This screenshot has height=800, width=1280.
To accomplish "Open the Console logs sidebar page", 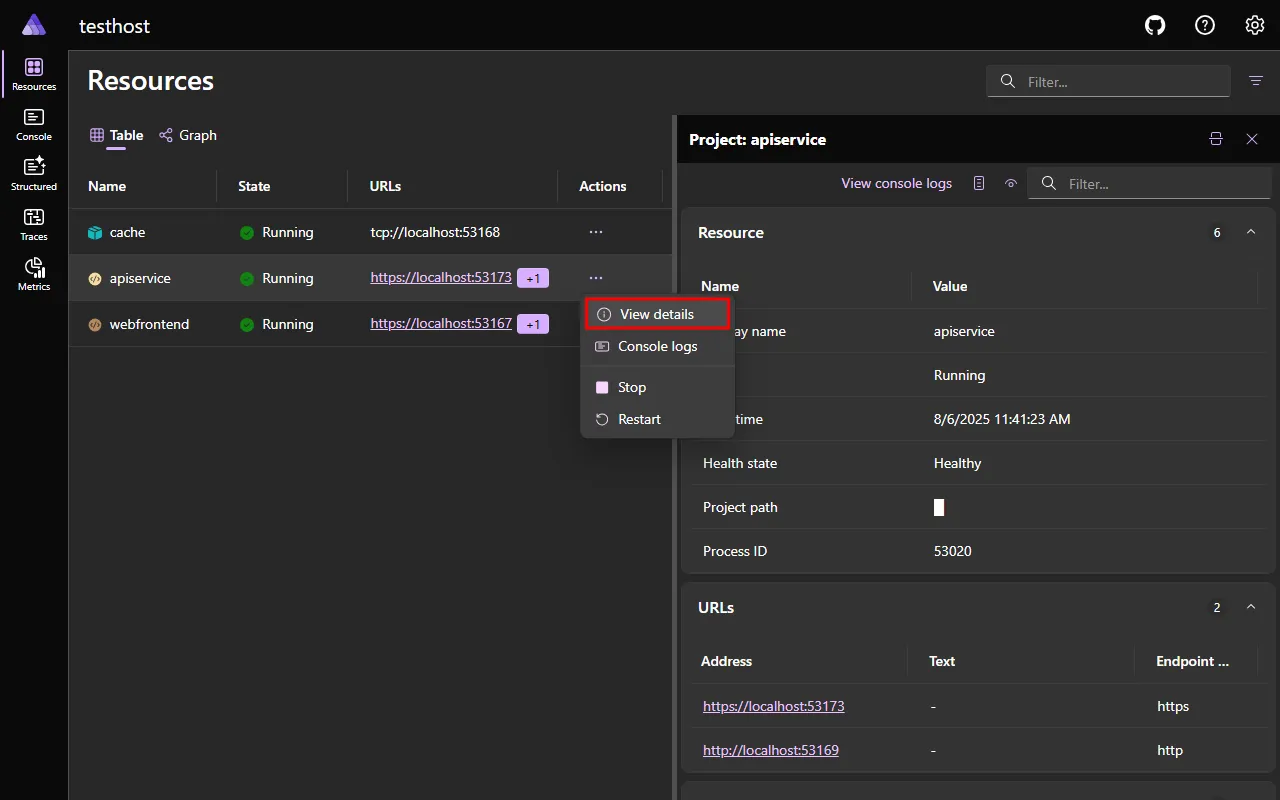I will pos(33,123).
